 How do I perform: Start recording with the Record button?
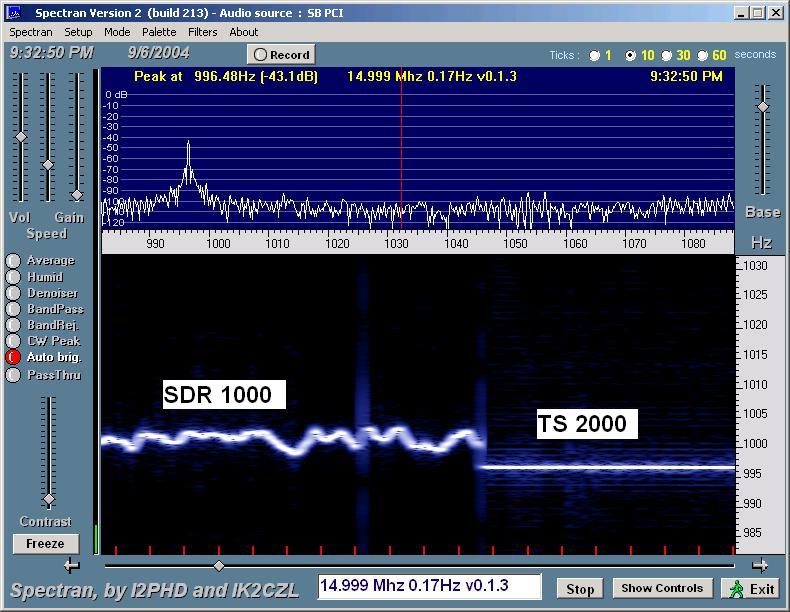click(x=281, y=55)
